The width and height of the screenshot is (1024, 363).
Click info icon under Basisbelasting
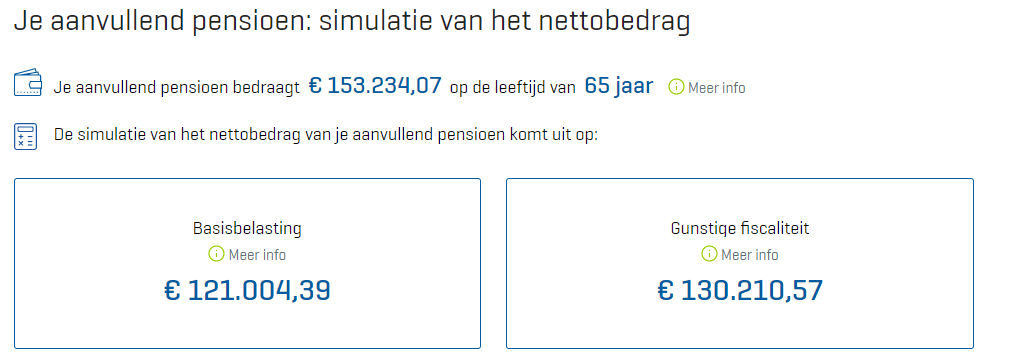pyautogui.click(x=216, y=253)
